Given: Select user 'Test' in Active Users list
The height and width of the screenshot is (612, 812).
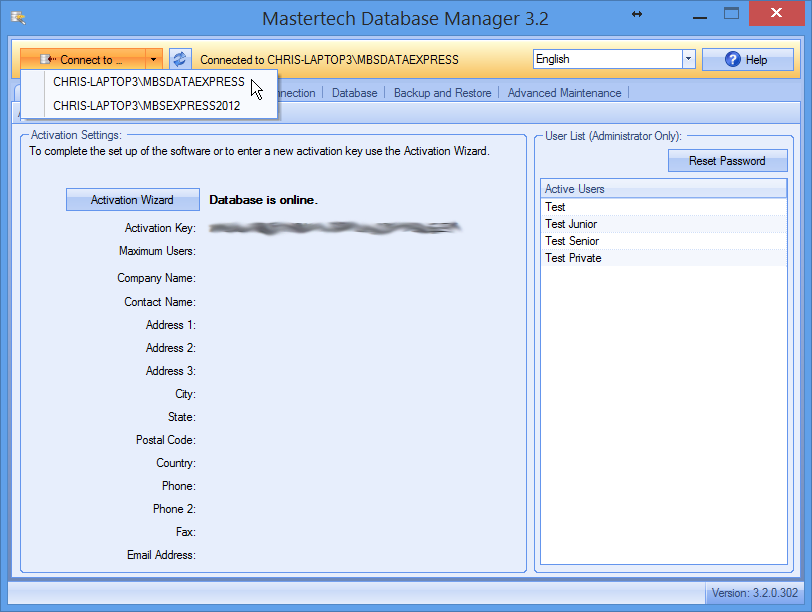Looking at the screenshot, I should 663,207.
